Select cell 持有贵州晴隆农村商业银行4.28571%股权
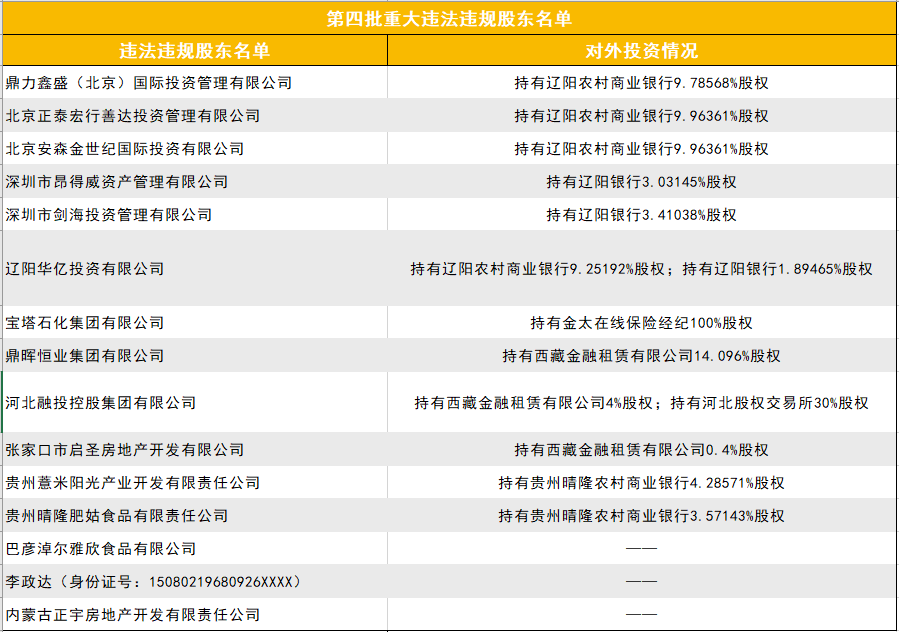Image resolution: width=899 pixels, height=632 pixels. [642, 482]
